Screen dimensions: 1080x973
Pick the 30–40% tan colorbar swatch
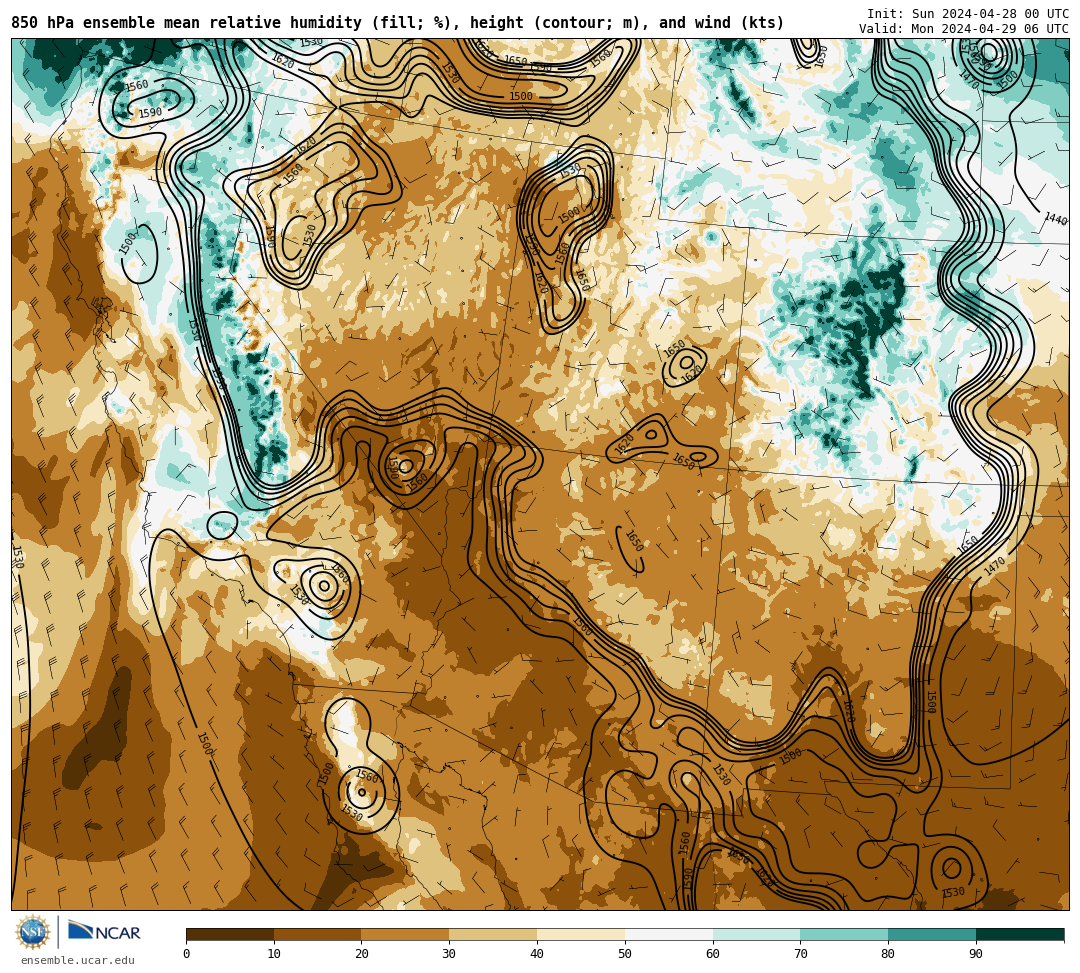coord(493,934)
